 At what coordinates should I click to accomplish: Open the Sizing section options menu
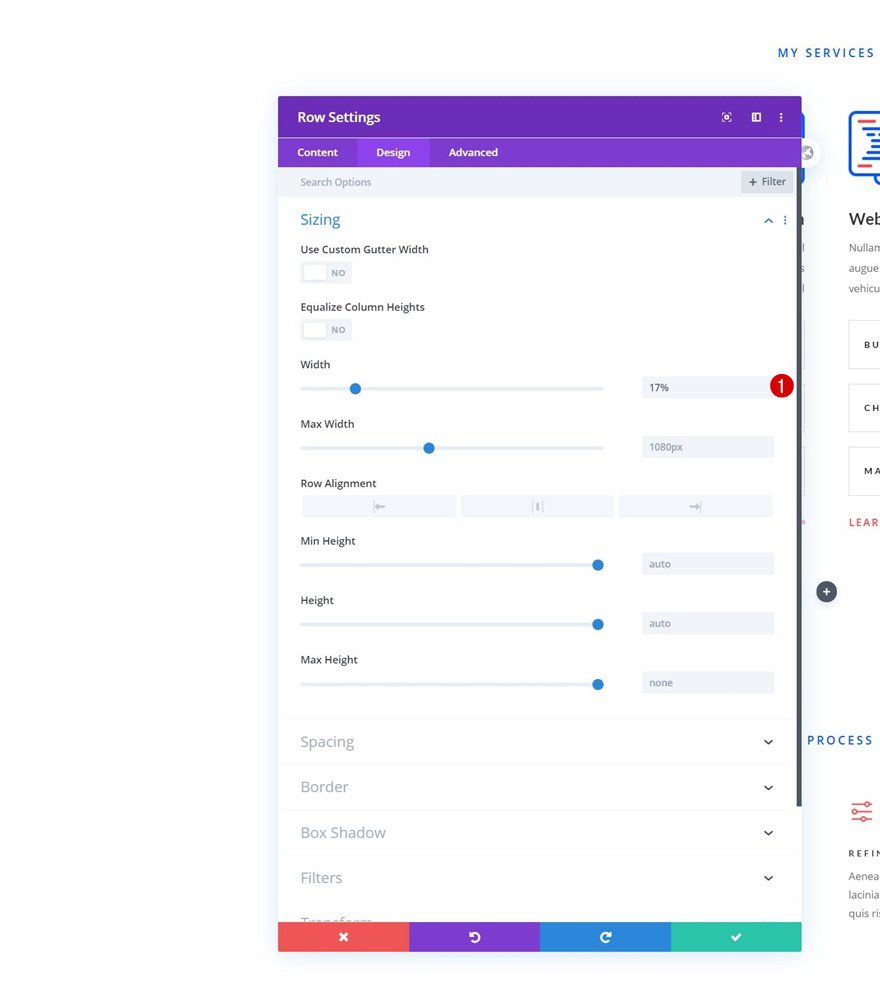(x=784, y=220)
